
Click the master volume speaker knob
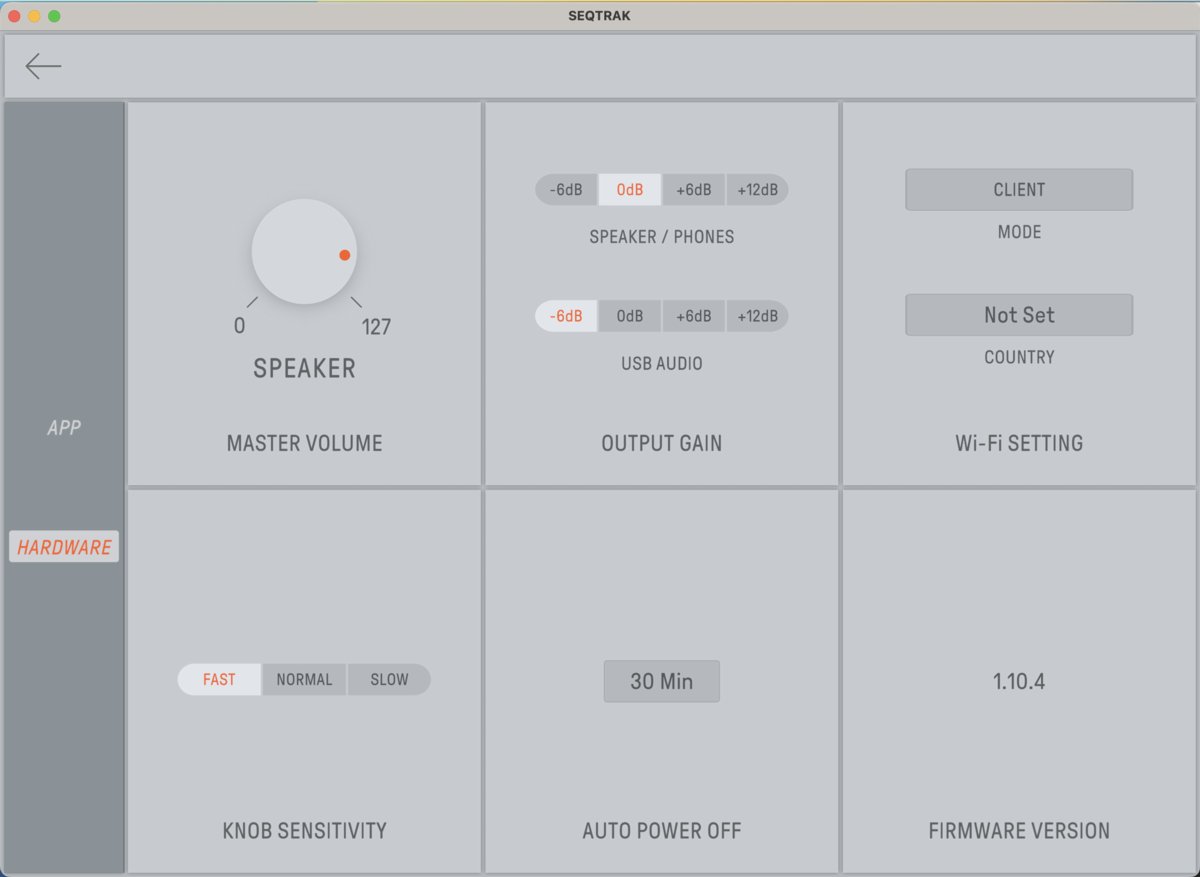pyautogui.click(x=304, y=252)
